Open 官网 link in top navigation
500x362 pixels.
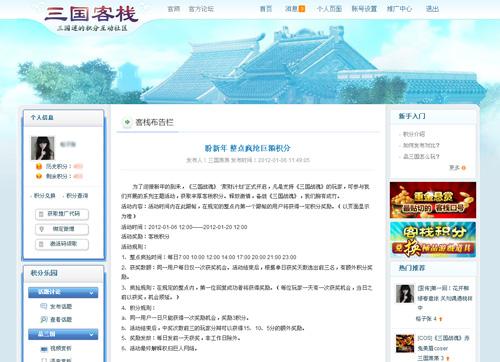(x=174, y=9)
